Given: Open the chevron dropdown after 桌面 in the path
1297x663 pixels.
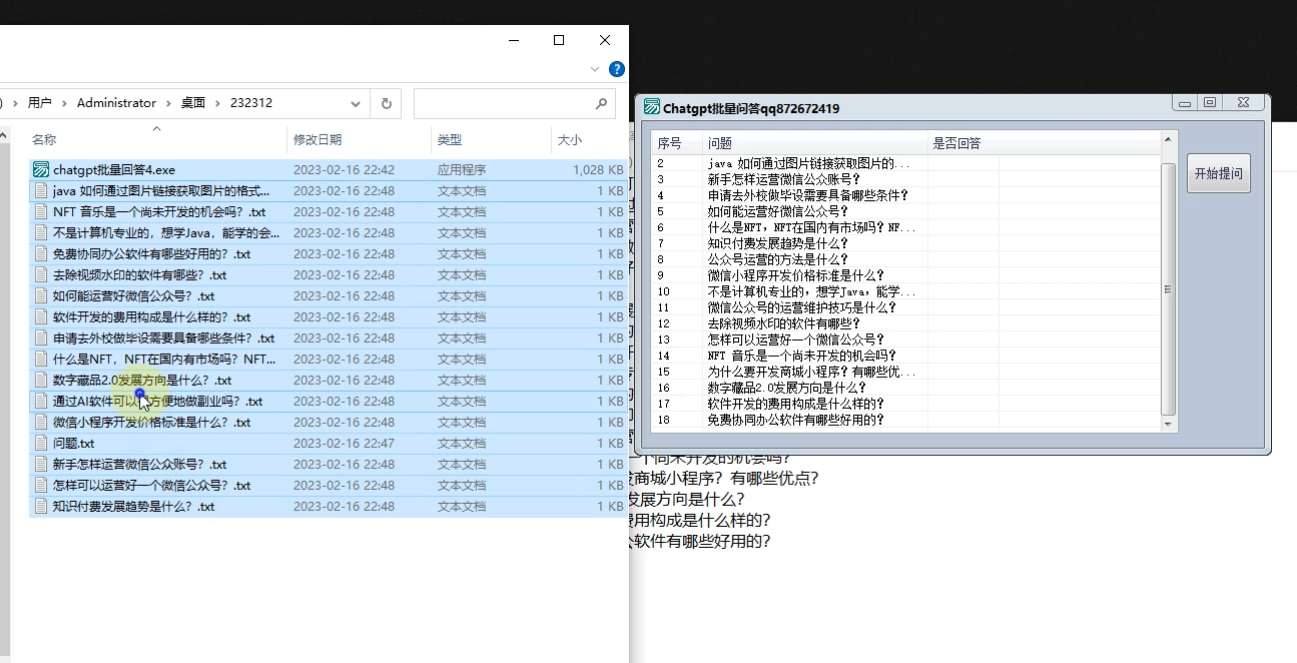Looking at the screenshot, I should coord(218,103).
